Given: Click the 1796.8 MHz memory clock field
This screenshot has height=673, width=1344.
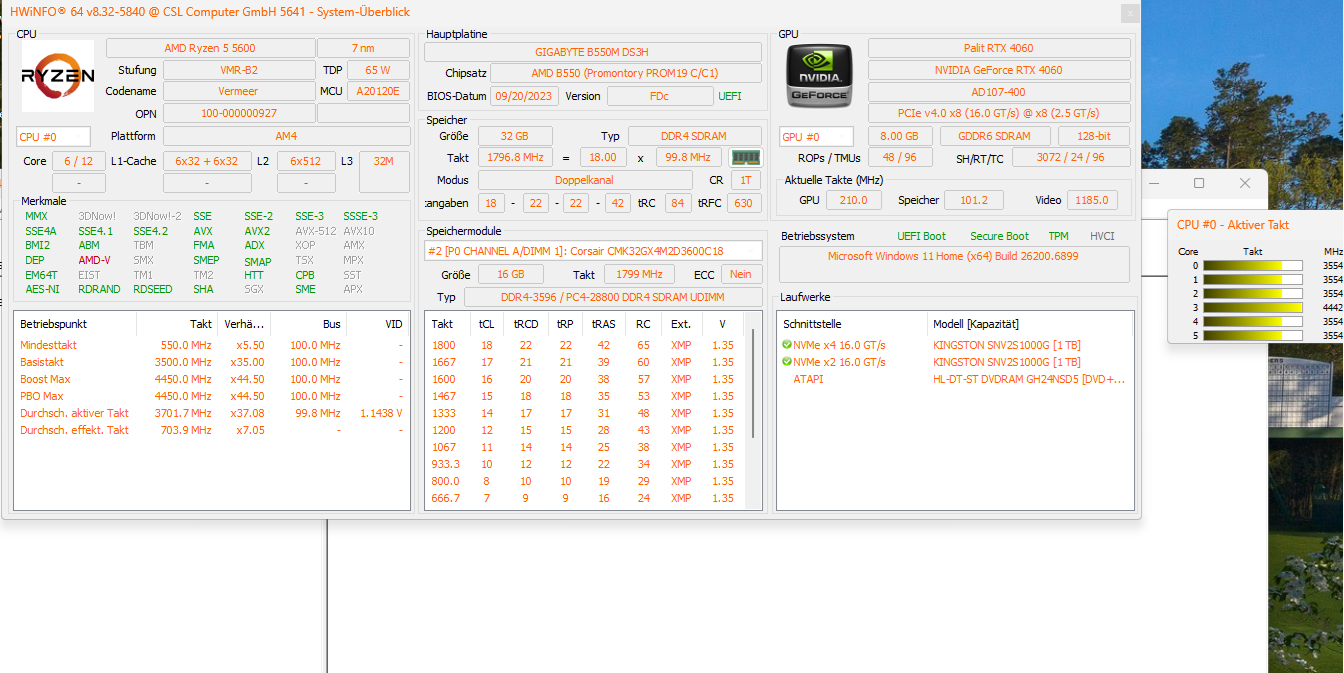Looking at the screenshot, I should (515, 157).
